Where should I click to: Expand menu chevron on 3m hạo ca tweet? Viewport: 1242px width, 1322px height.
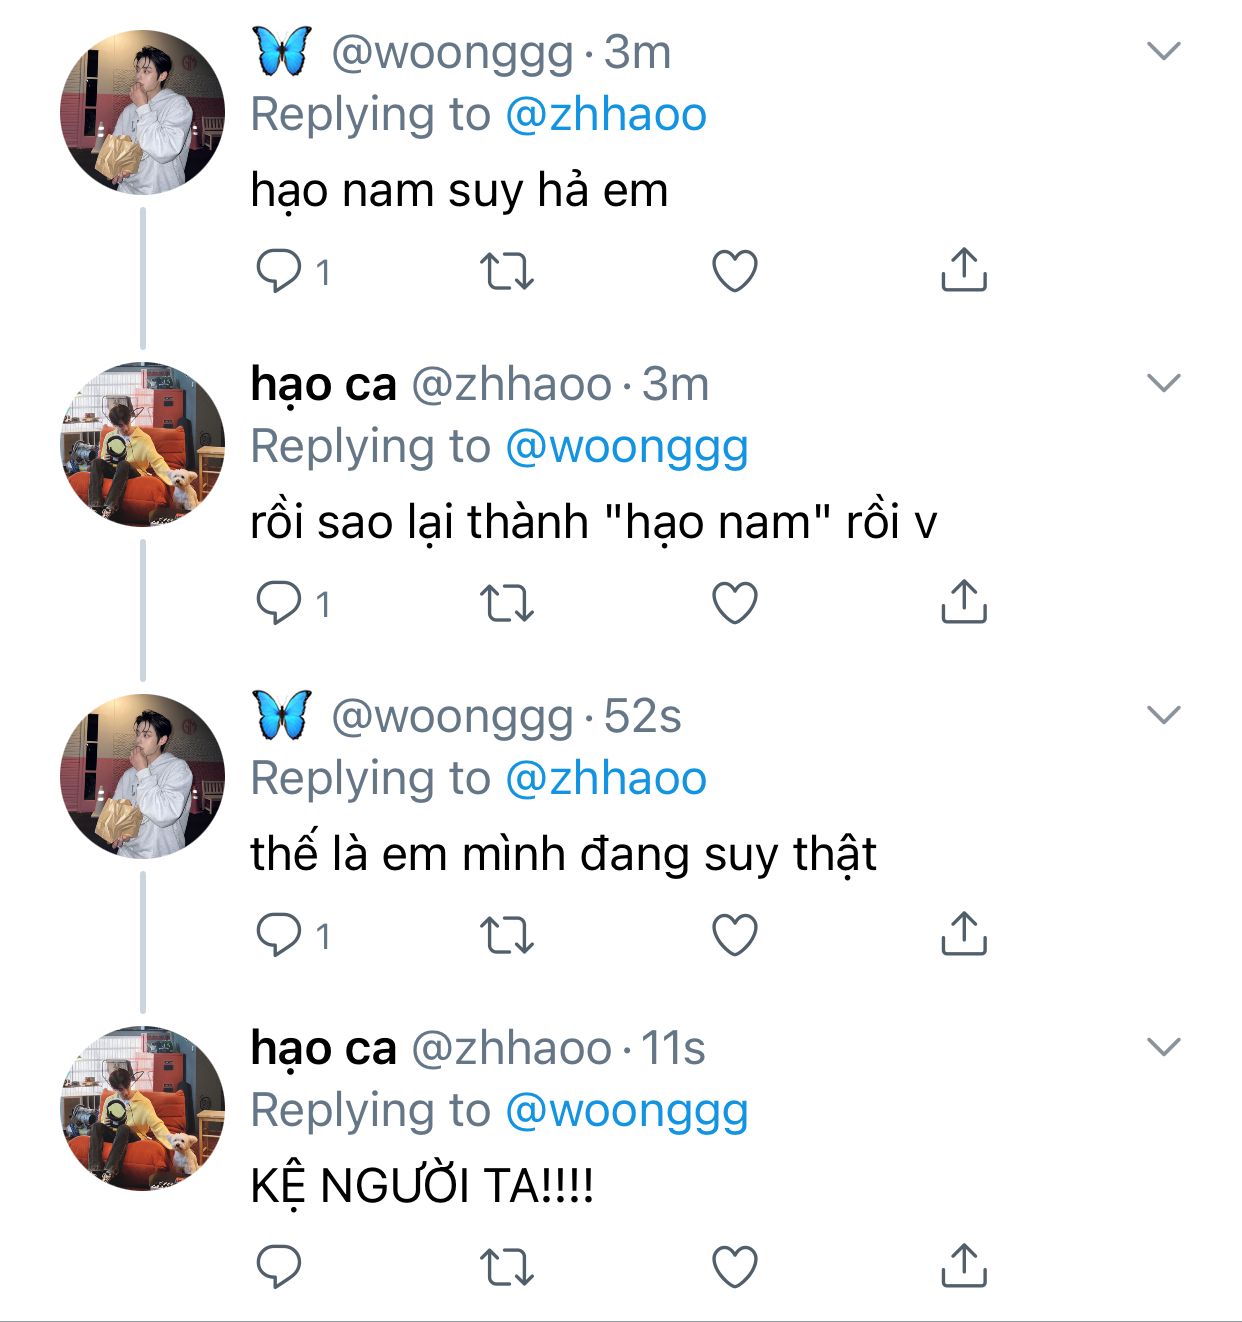coord(1164,383)
